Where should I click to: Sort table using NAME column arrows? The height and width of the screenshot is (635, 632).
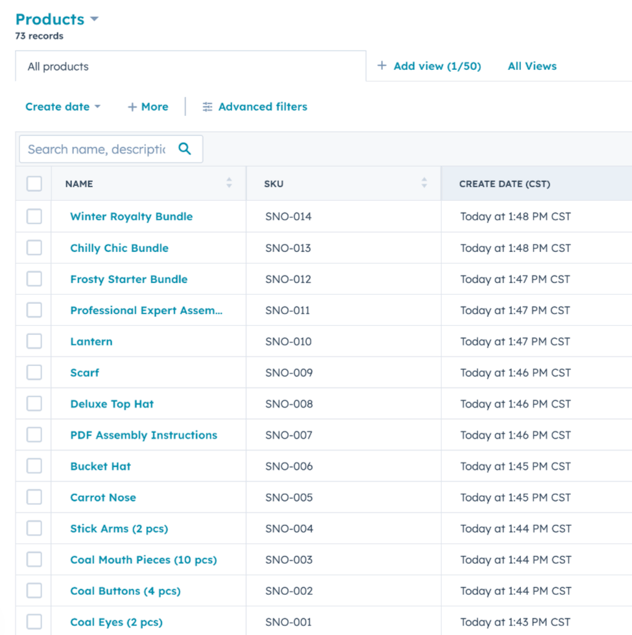click(x=229, y=183)
